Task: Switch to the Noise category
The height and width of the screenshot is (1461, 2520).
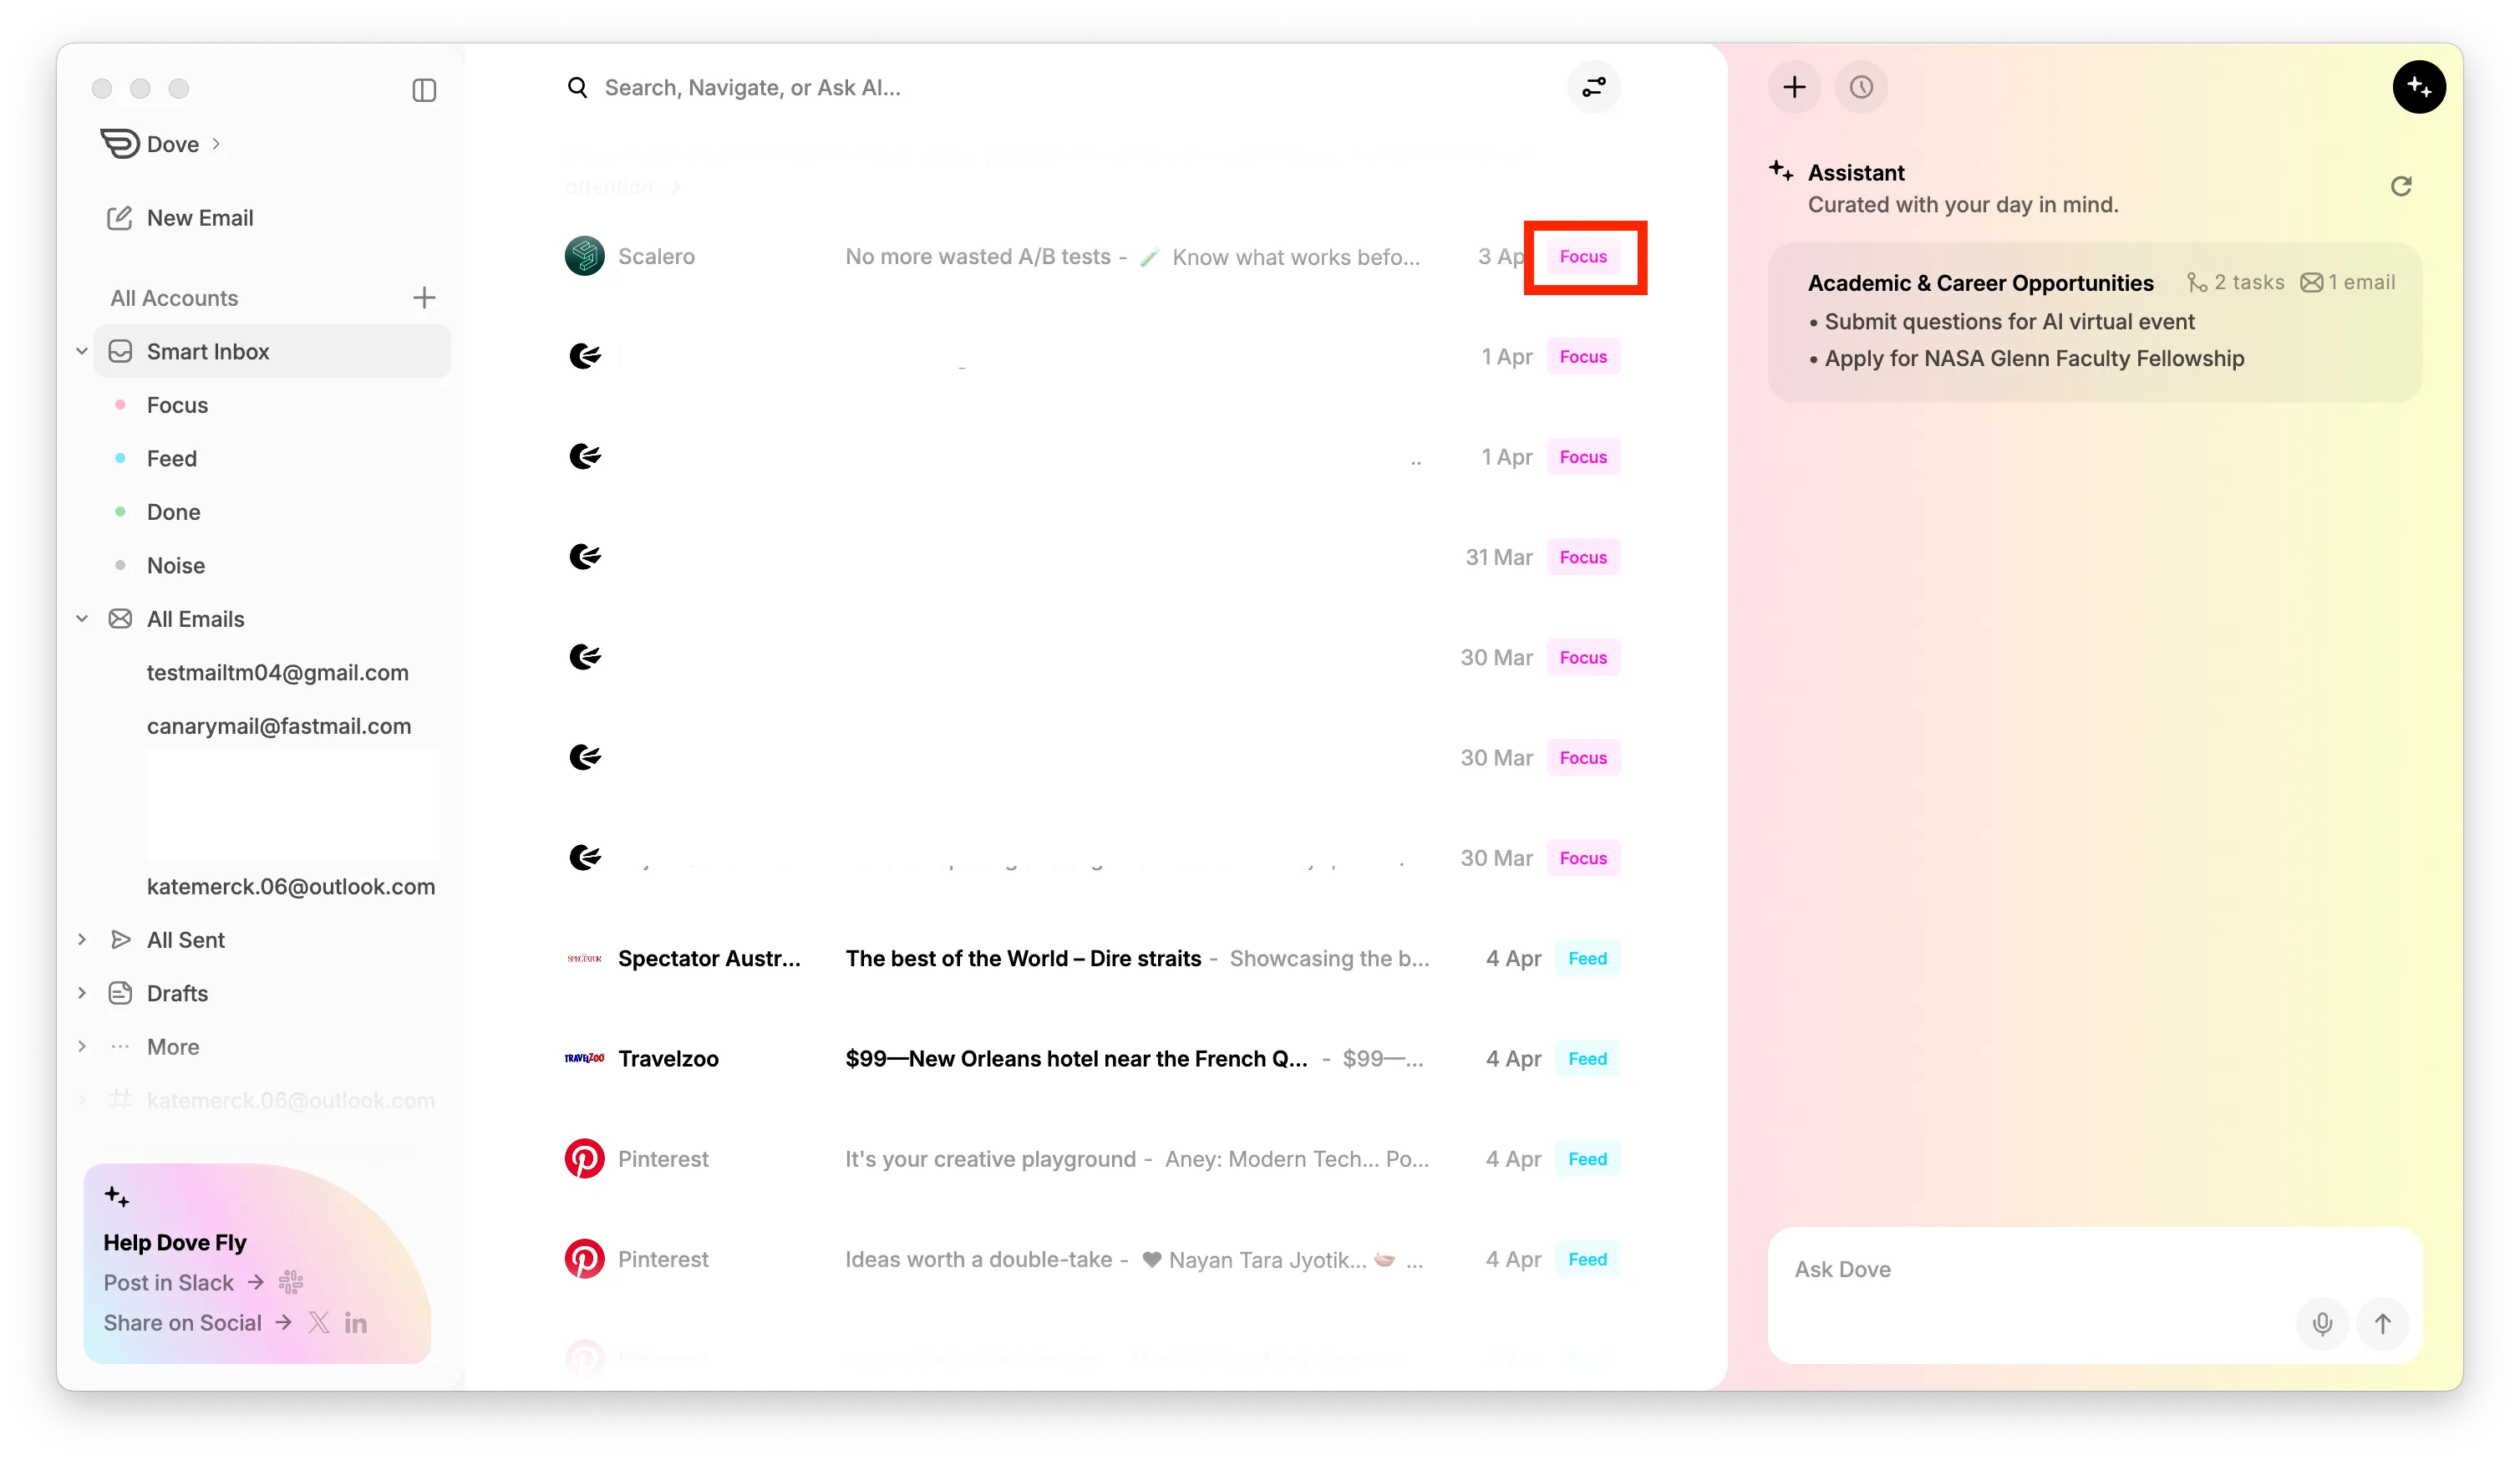Action: (x=176, y=565)
